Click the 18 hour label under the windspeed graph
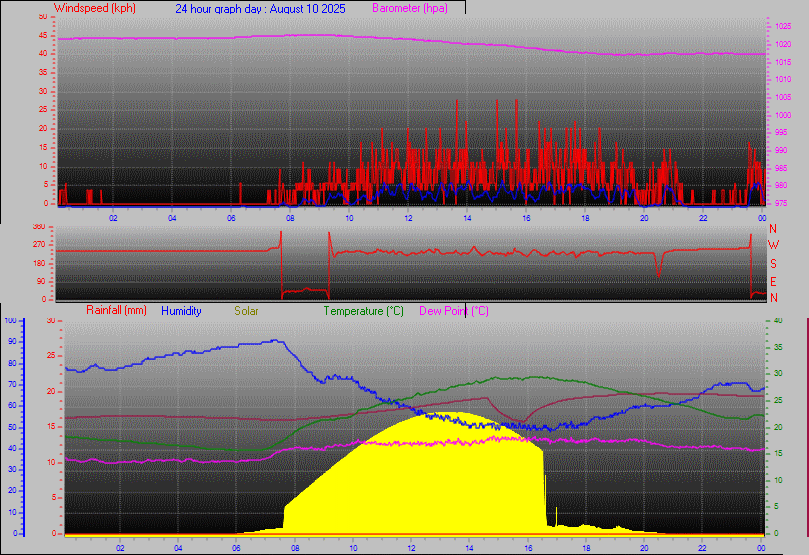The height and width of the screenshot is (555, 809). (585, 218)
